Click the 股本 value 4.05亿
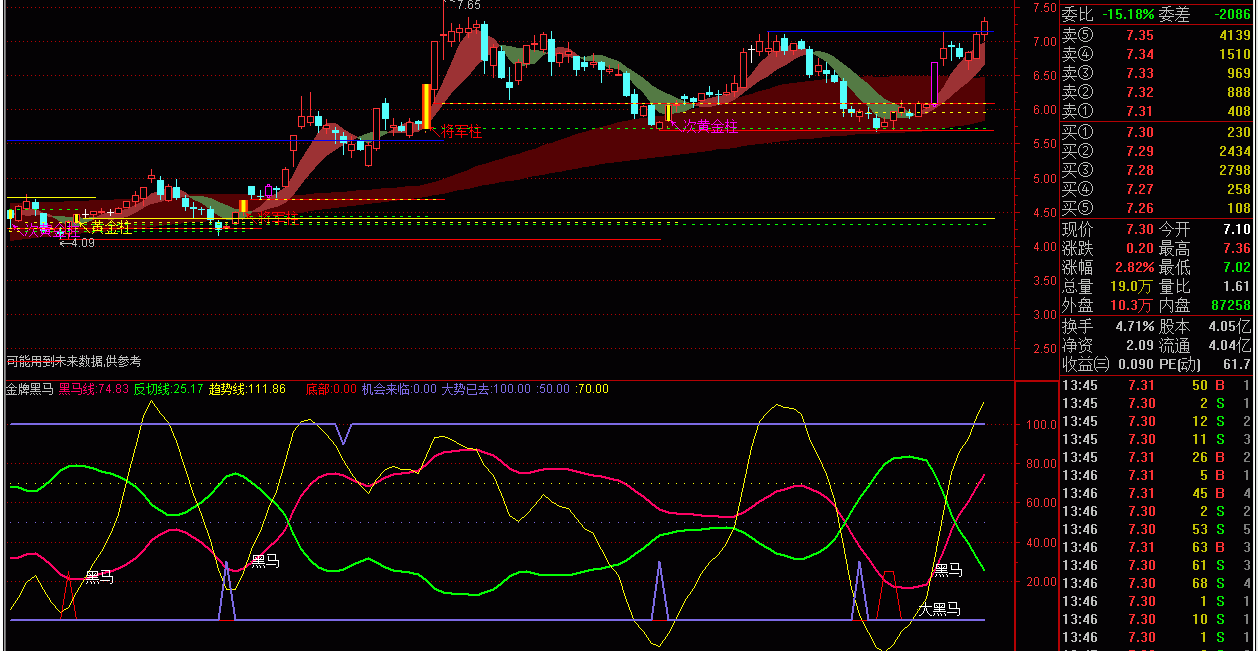 tap(1230, 326)
